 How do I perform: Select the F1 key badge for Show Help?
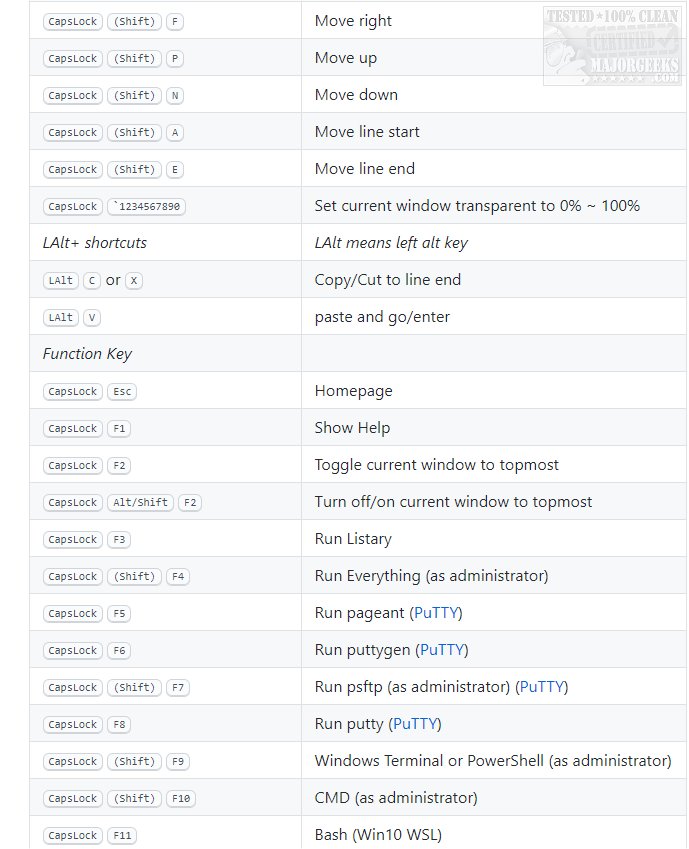(x=120, y=428)
